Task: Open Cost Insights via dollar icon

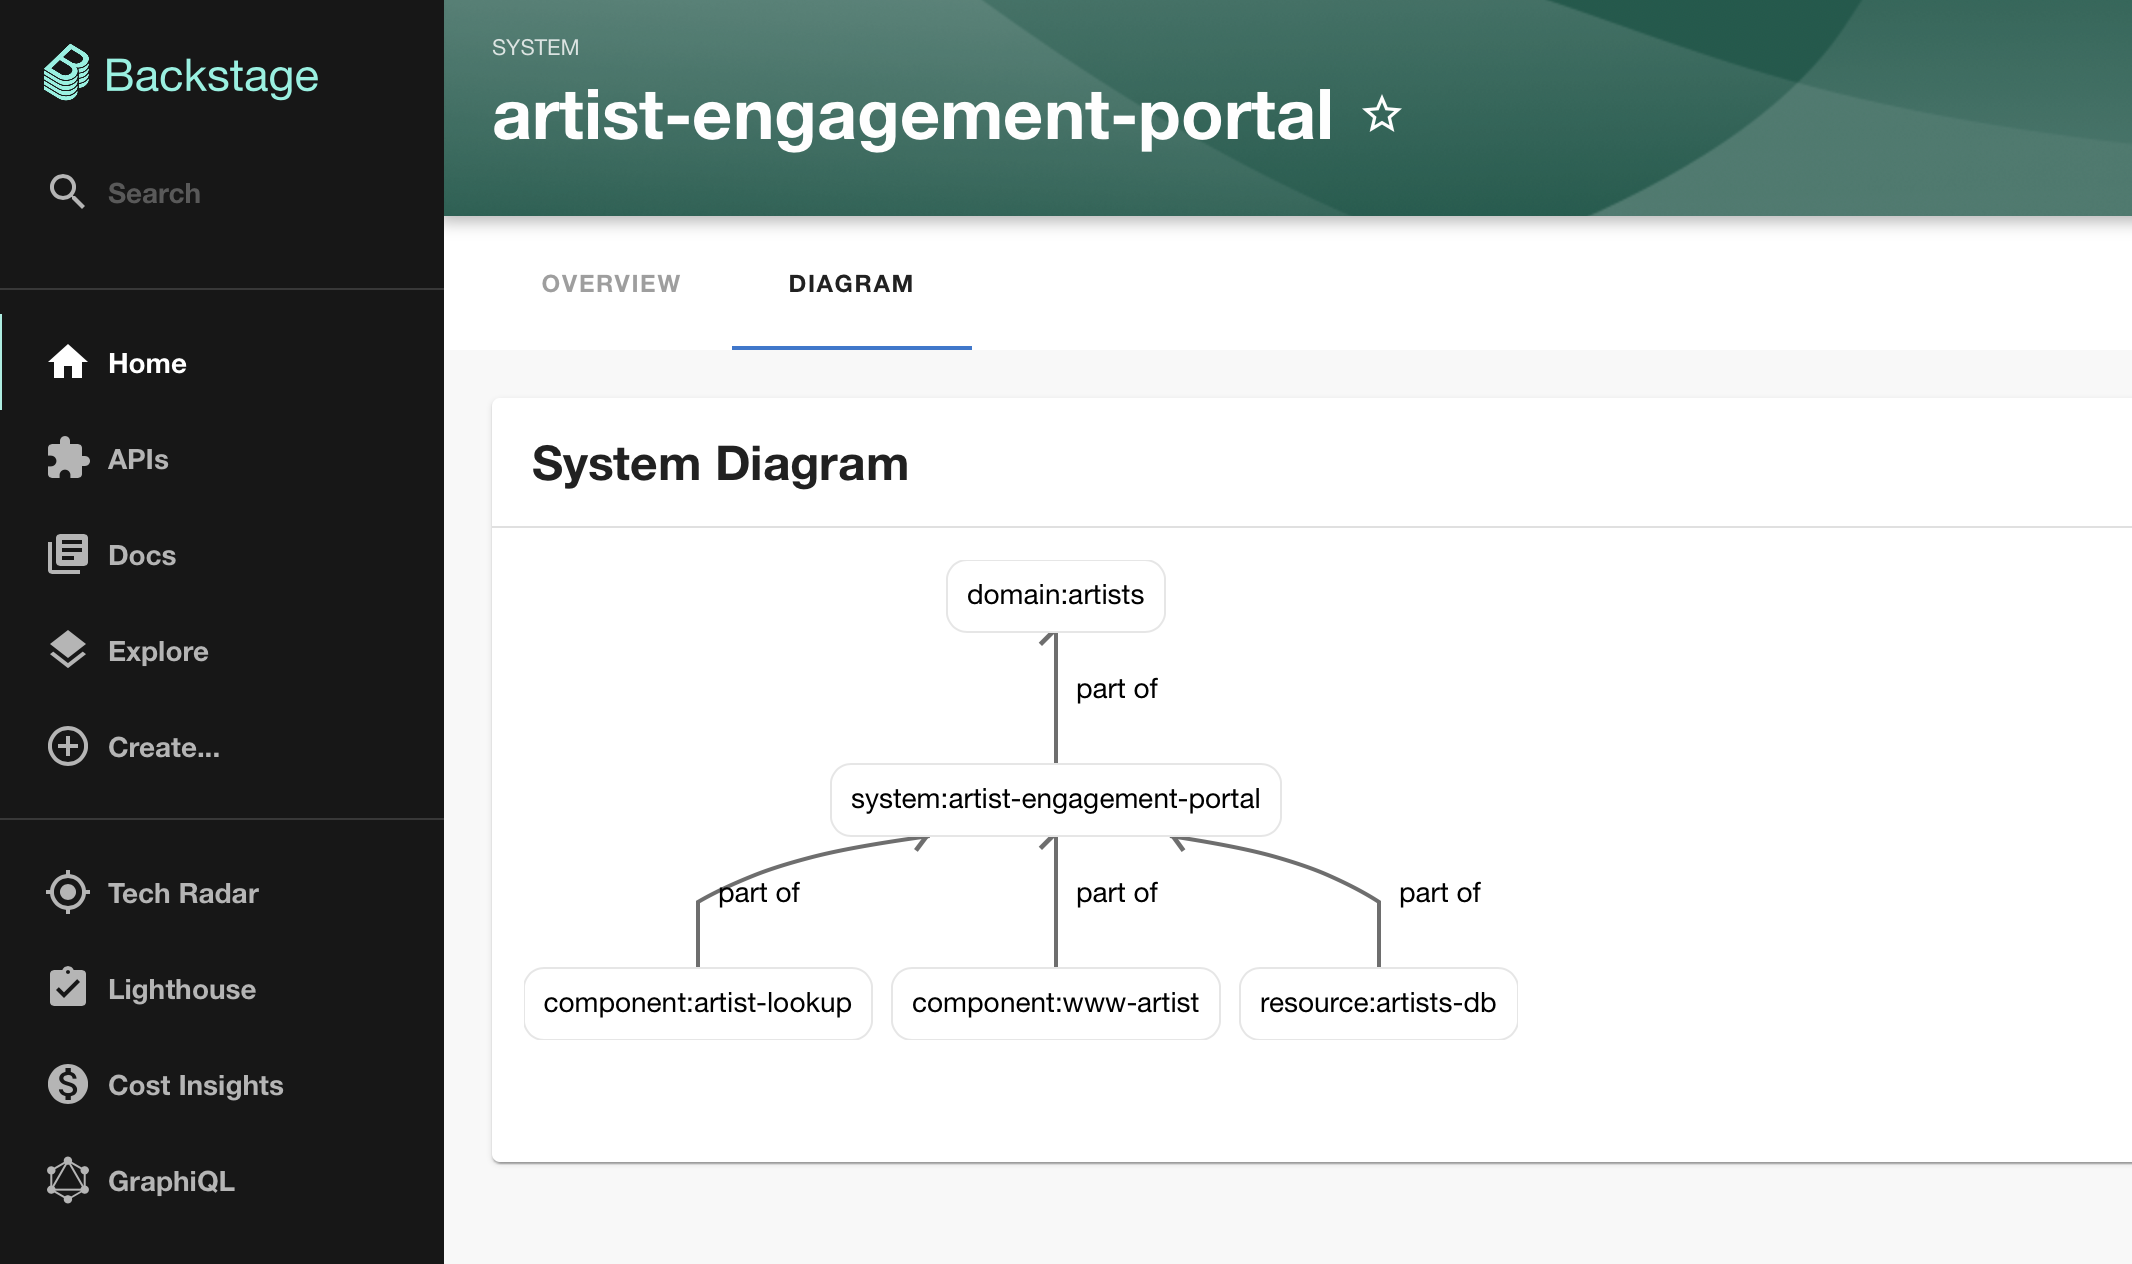Action: (x=67, y=1085)
